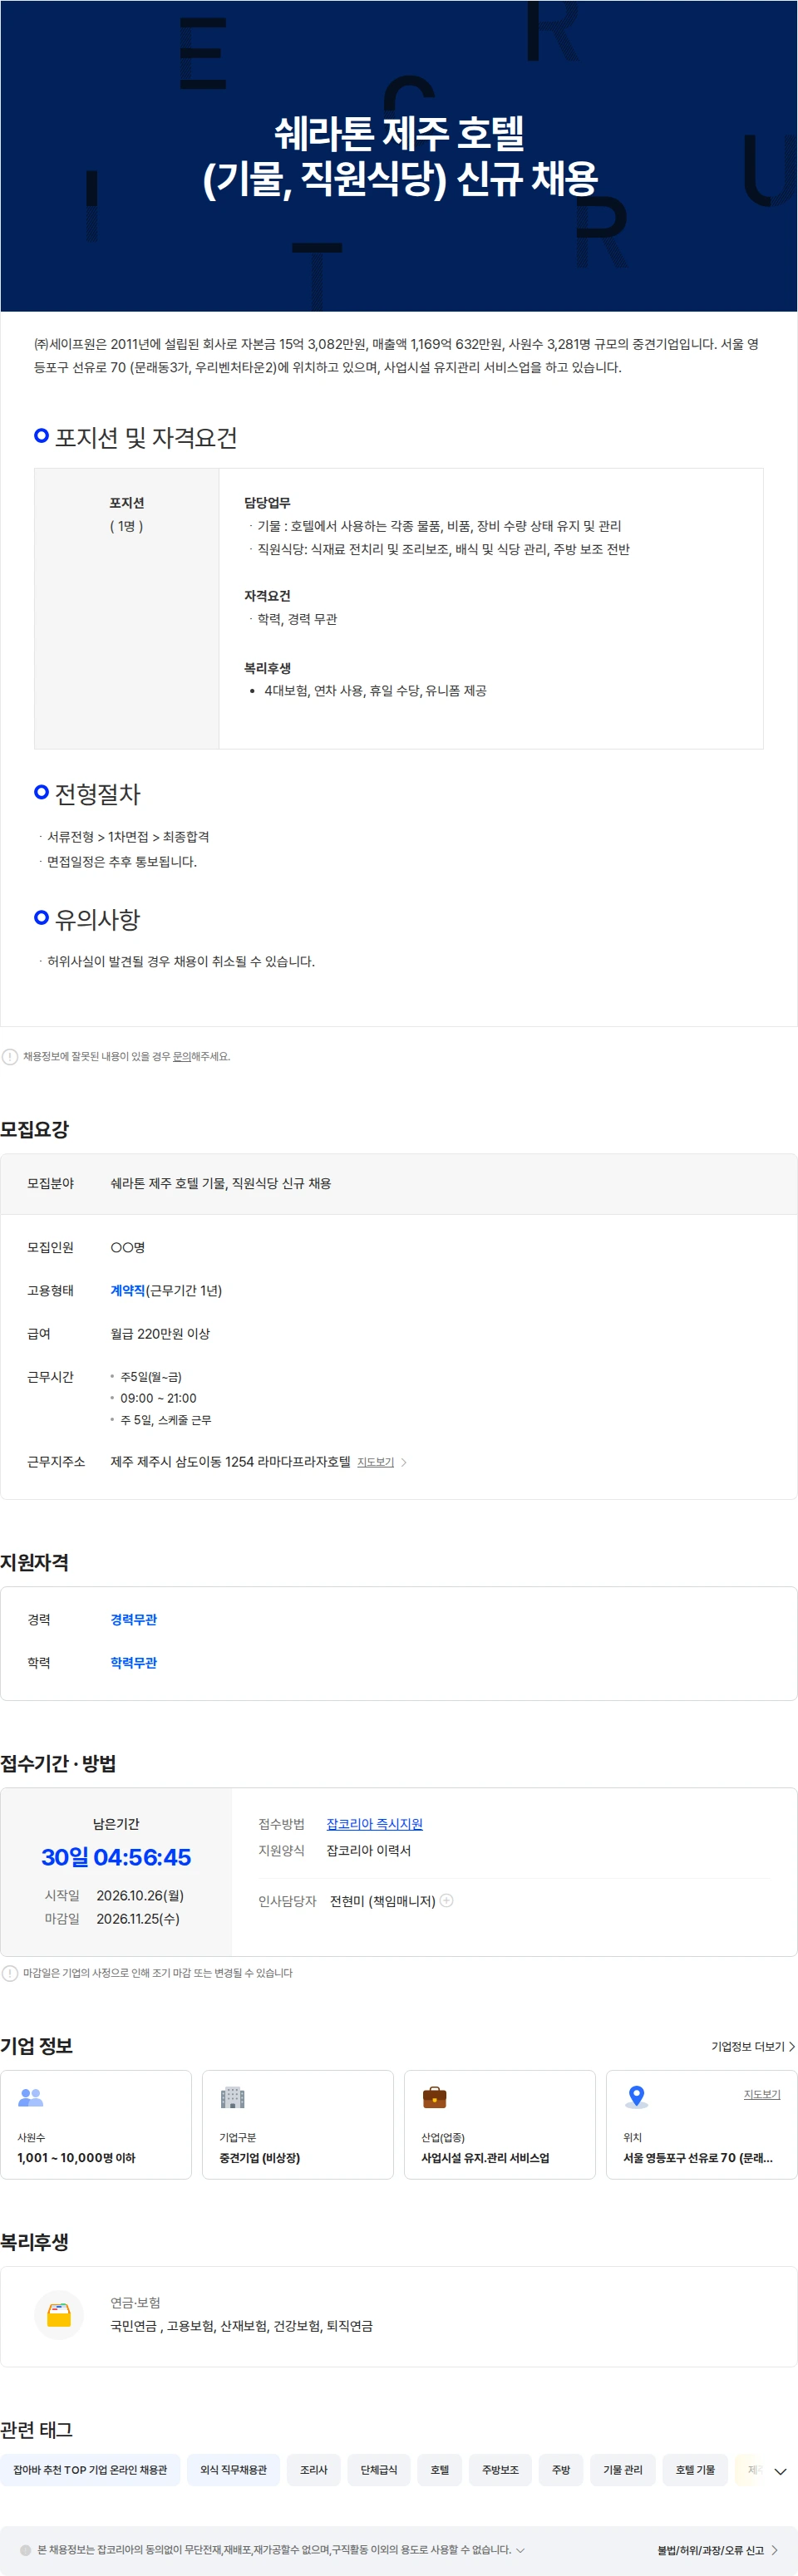Click the 마감일 2026.11.25(수) date
The height and width of the screenshot is (2576, 798).
tap(138, 1919)
